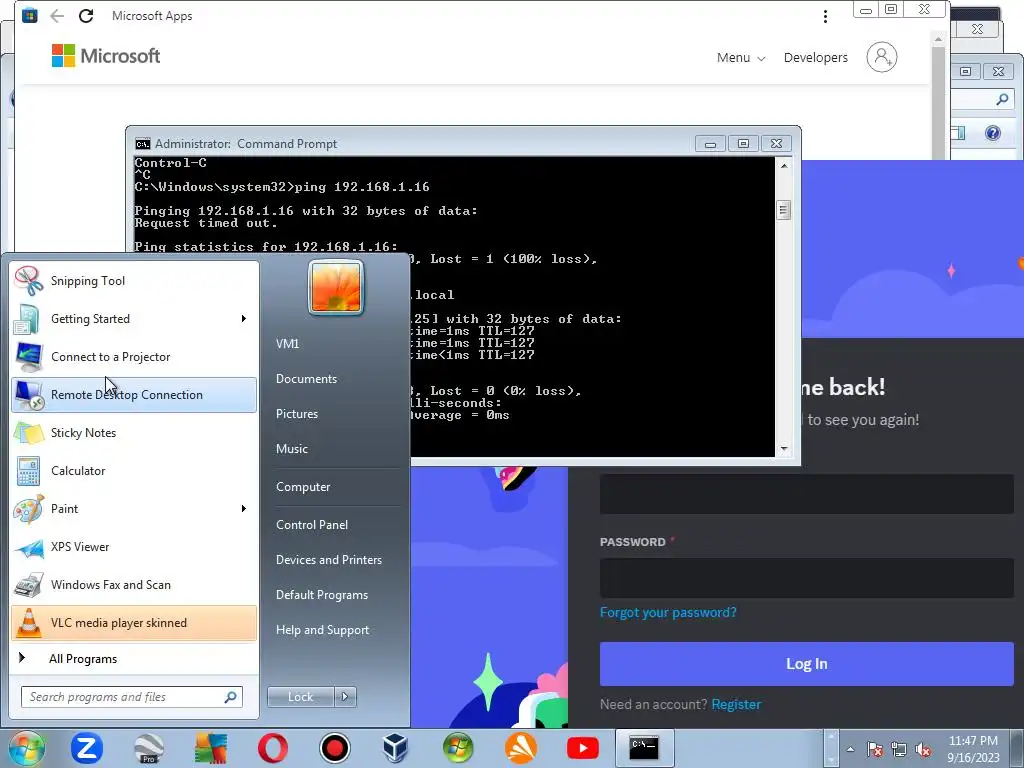Open Action Center flag icon
Screen dimensions: 1024x768
click(875, 750)
